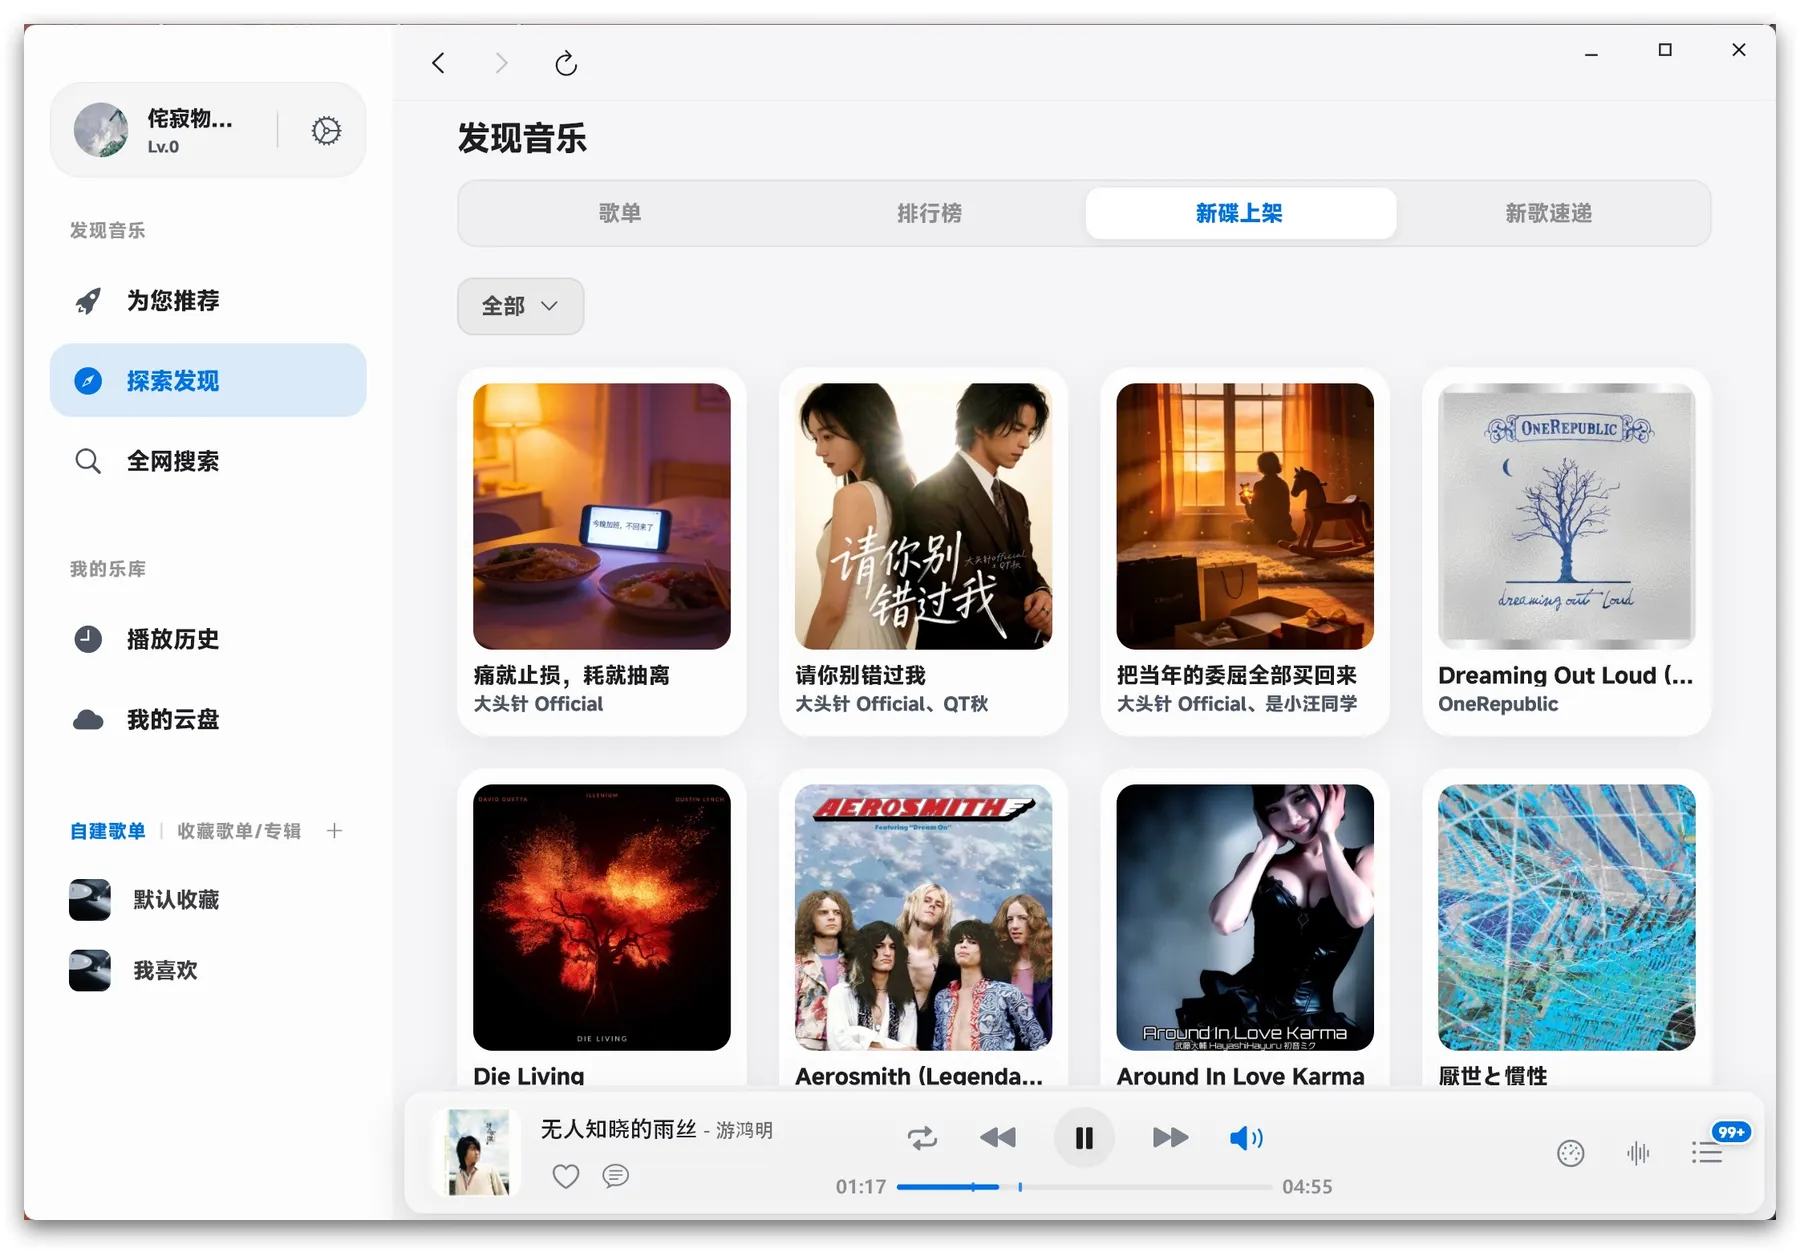Open comments for the current song
1800x1252 pixels.
click(x=615, y=1176)
